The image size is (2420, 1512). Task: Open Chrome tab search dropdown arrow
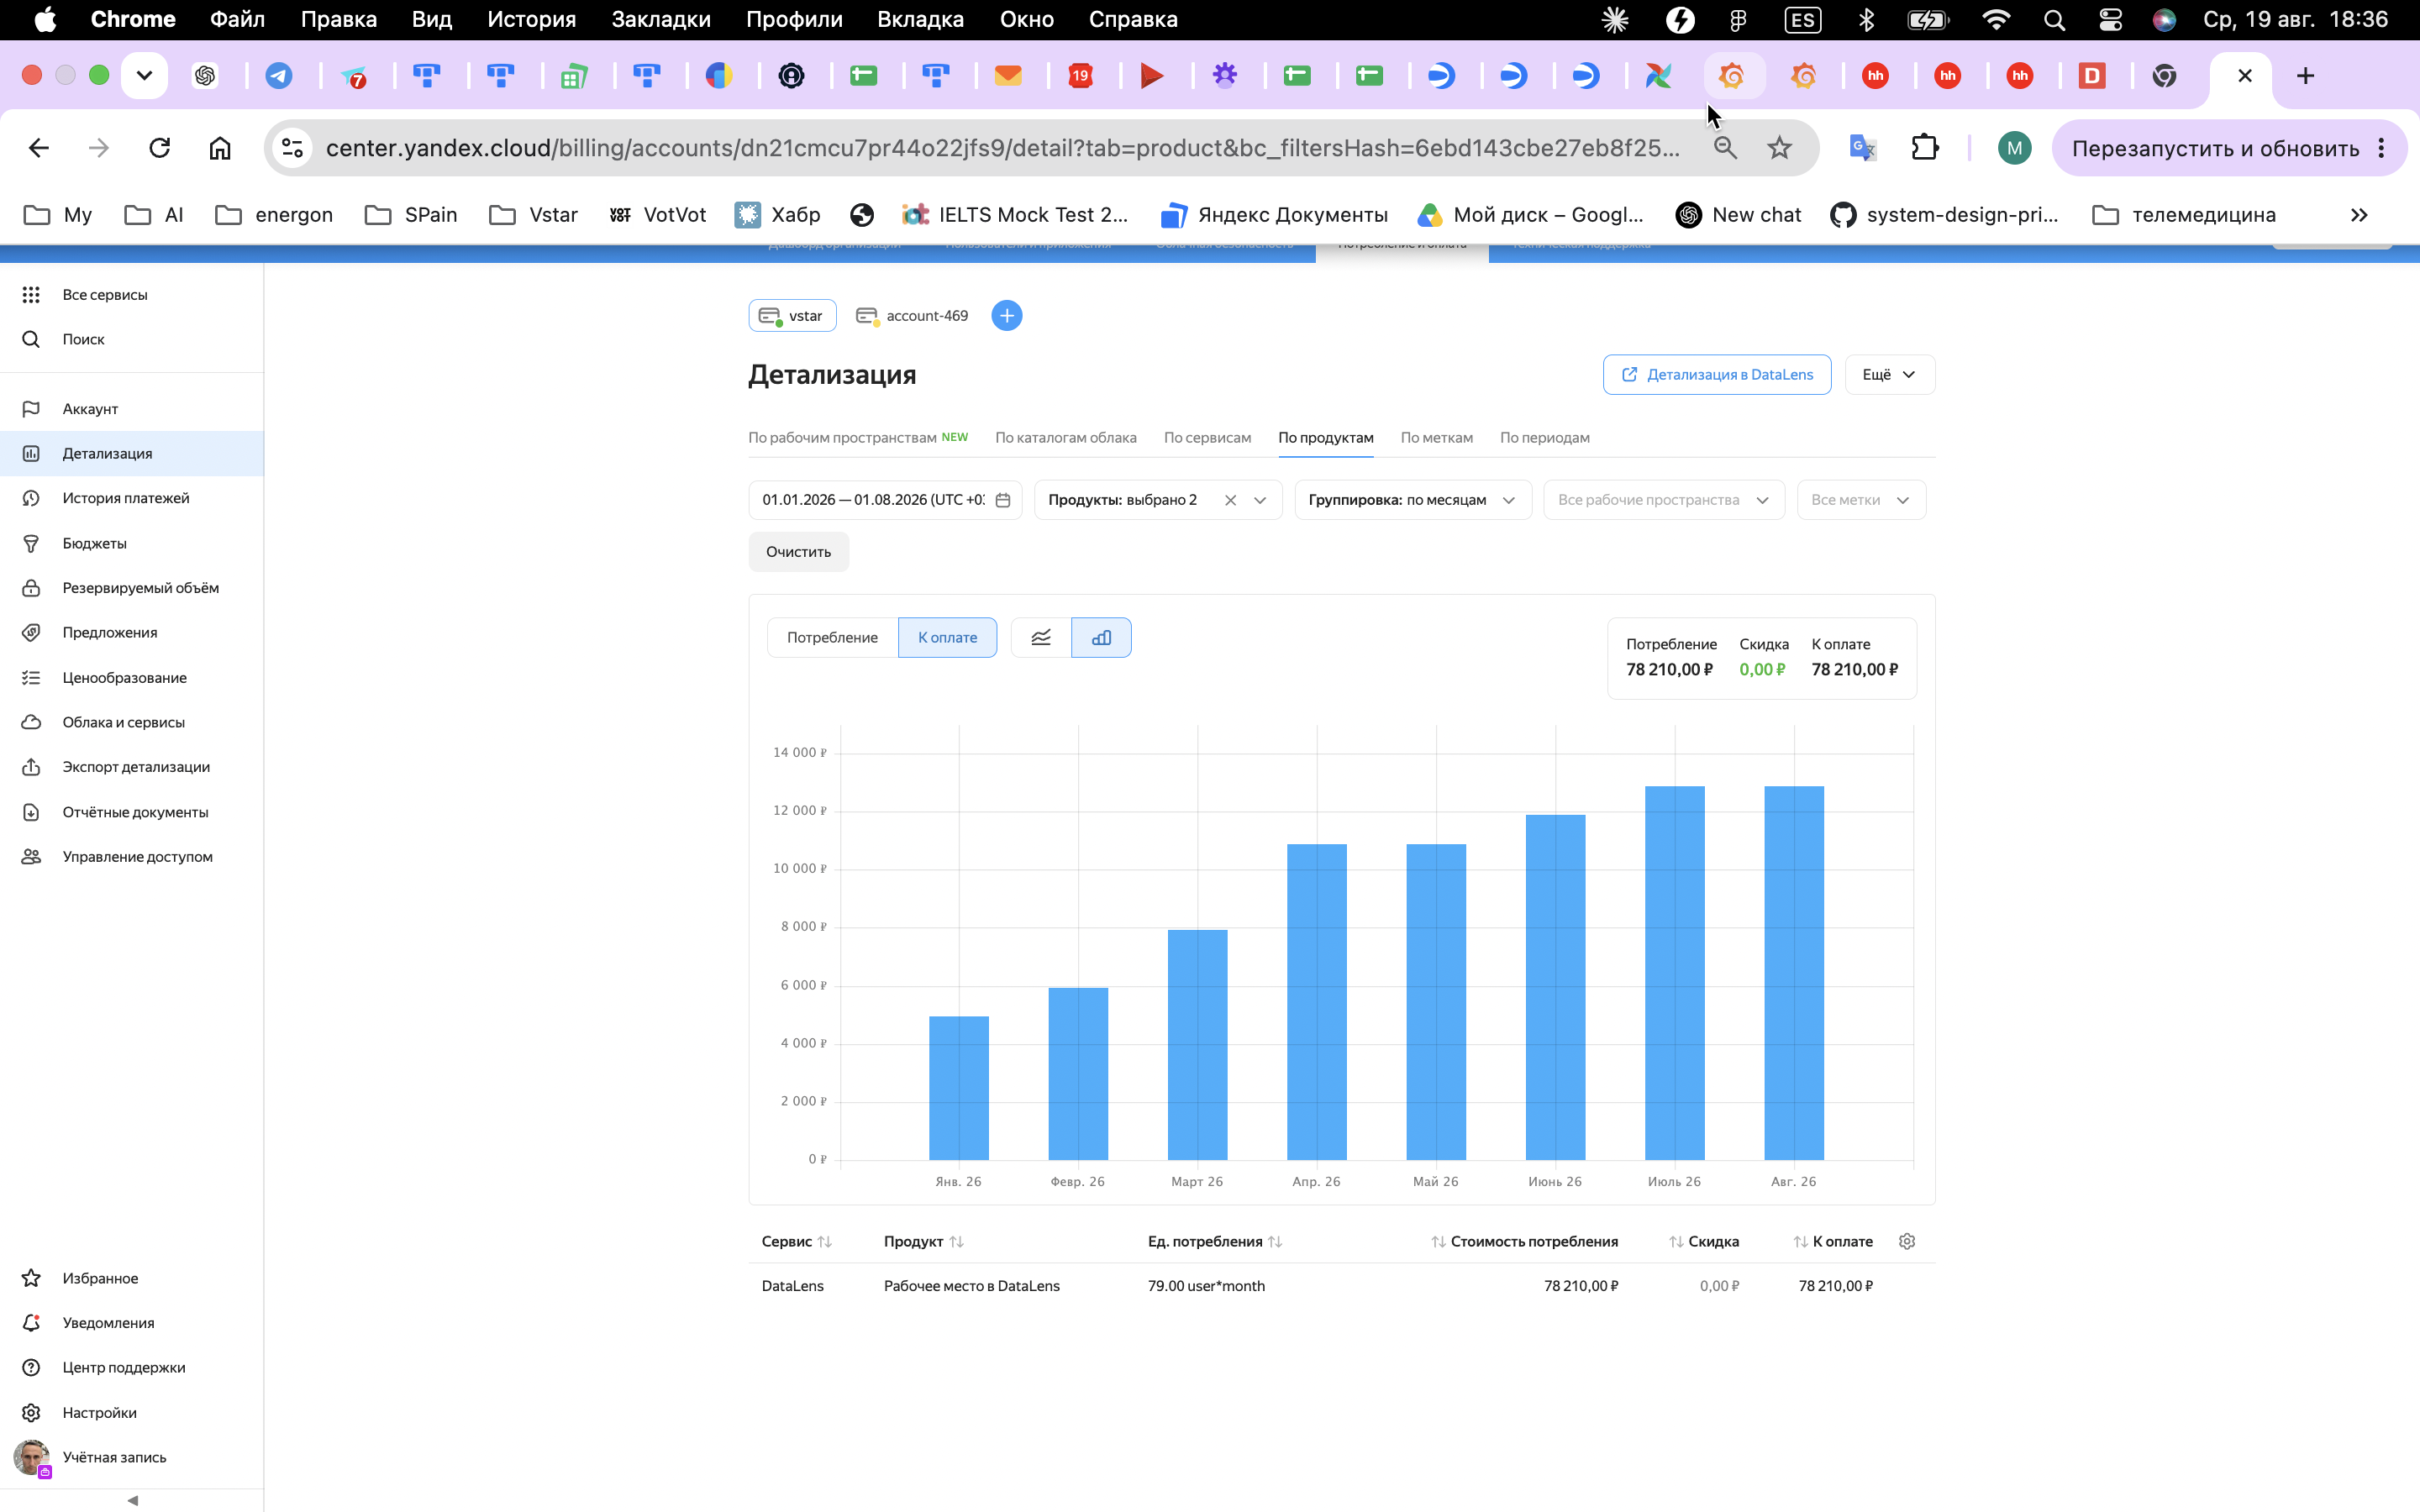[x=144, y=75]
